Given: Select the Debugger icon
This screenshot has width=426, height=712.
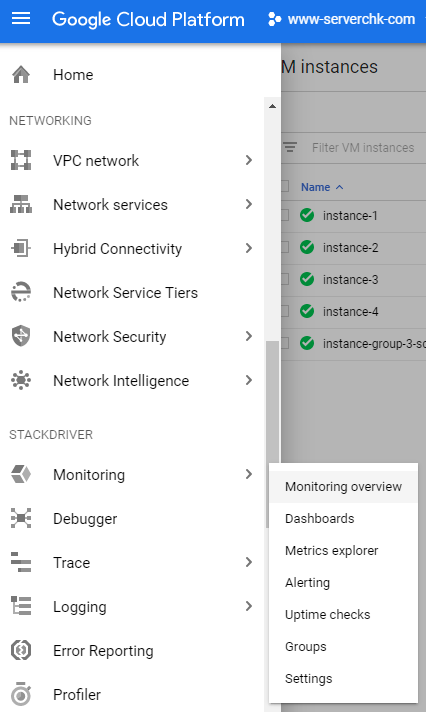Looking at the screenshot, I should pos(21,518).
